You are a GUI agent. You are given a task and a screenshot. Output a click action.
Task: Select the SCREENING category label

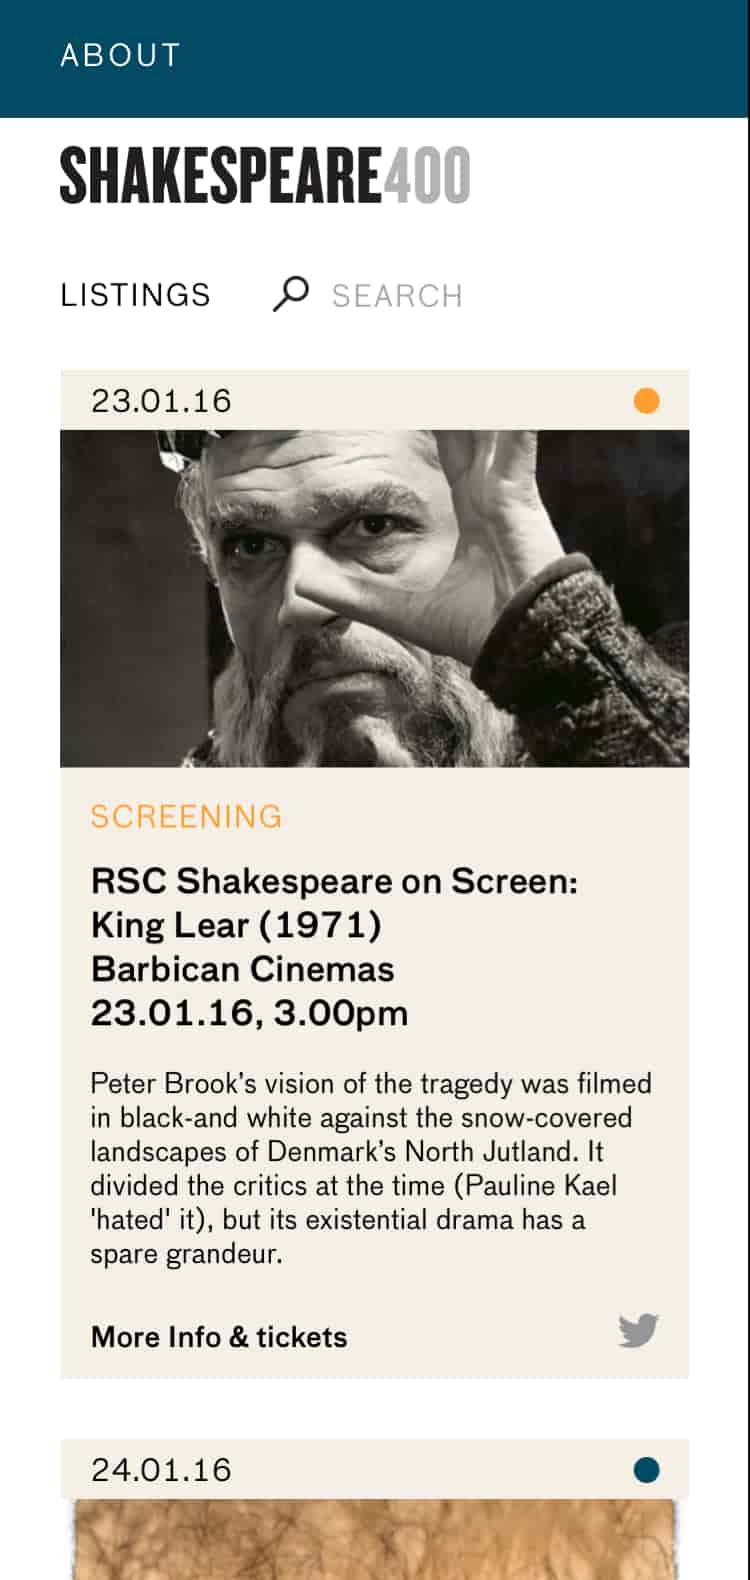[x=187, y=816]
